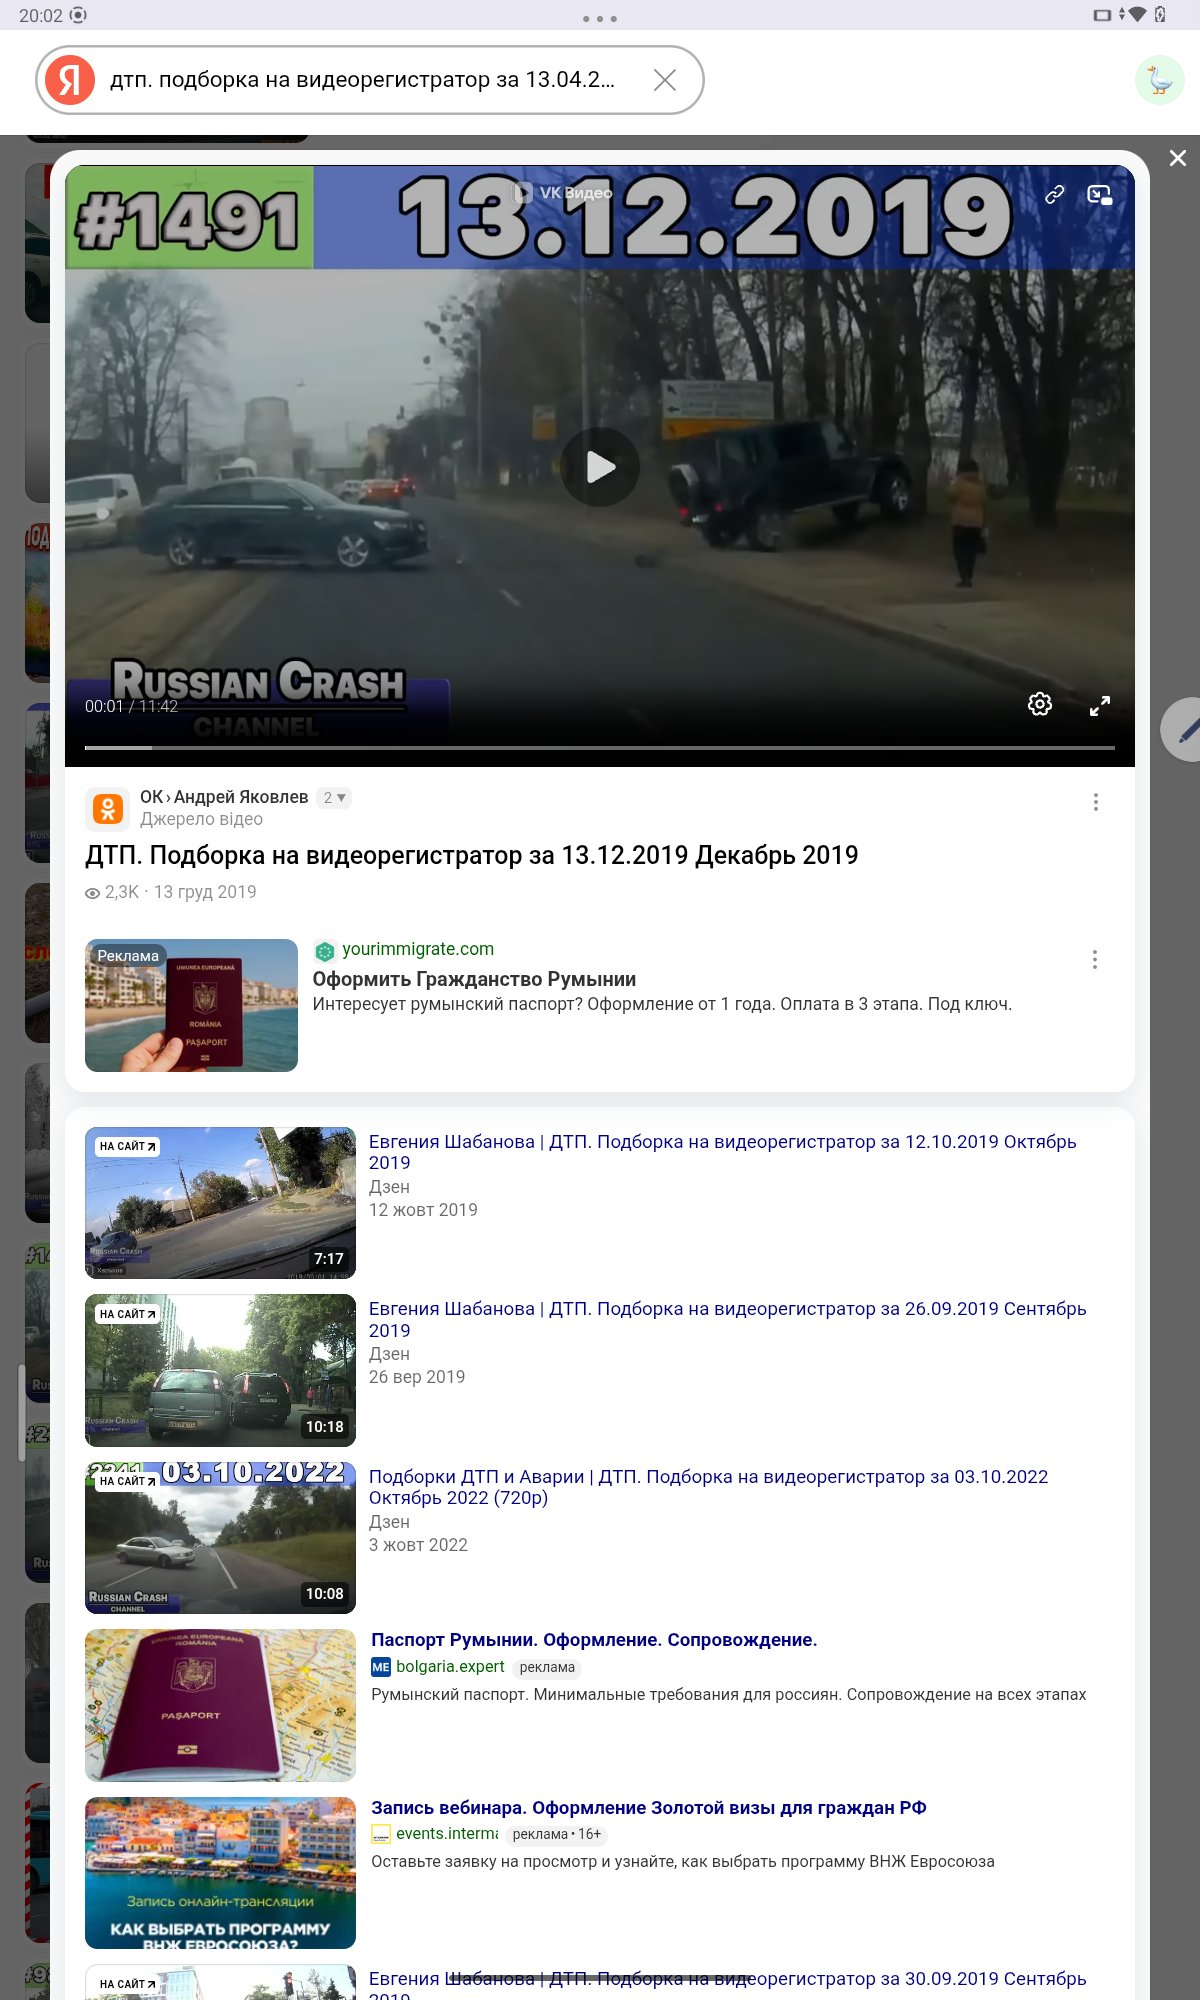
Task: Enter fullscreen video mode
Action: (1100, 706)
